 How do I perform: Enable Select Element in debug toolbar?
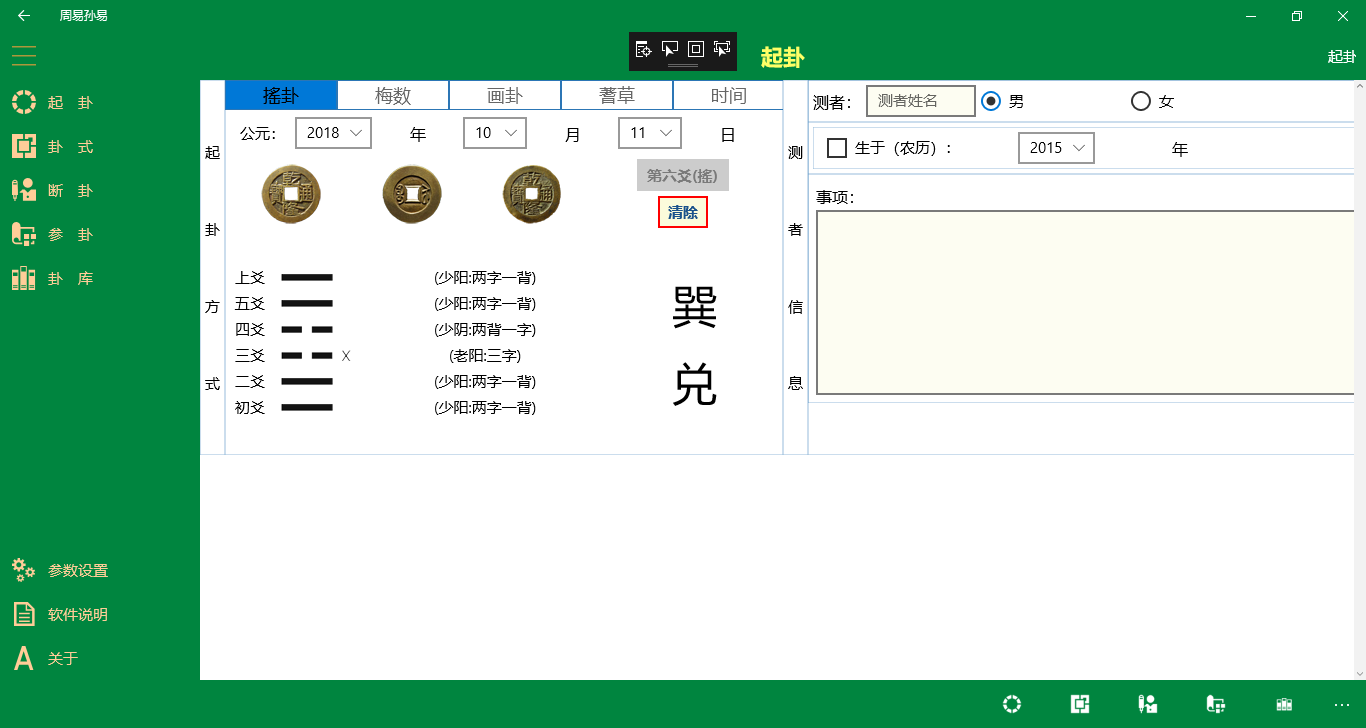670,49
